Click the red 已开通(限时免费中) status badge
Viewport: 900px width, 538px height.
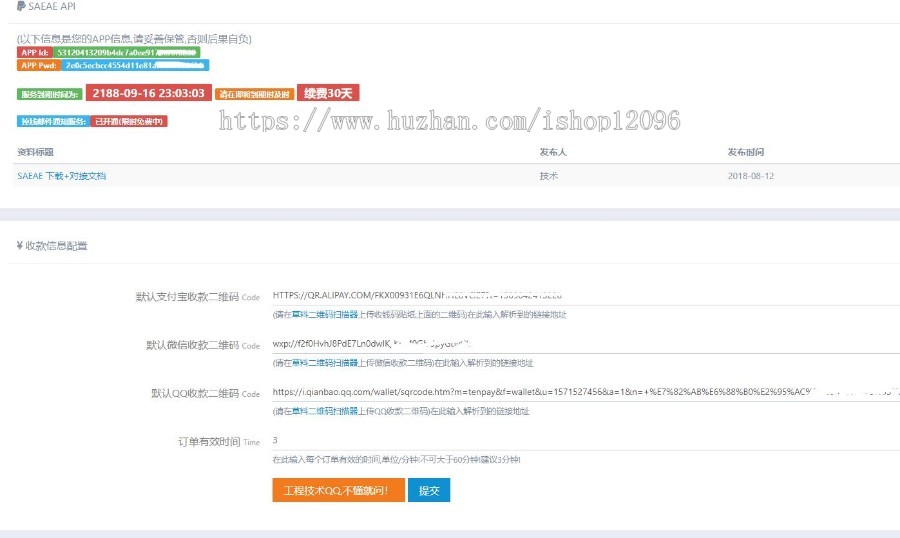129,121
